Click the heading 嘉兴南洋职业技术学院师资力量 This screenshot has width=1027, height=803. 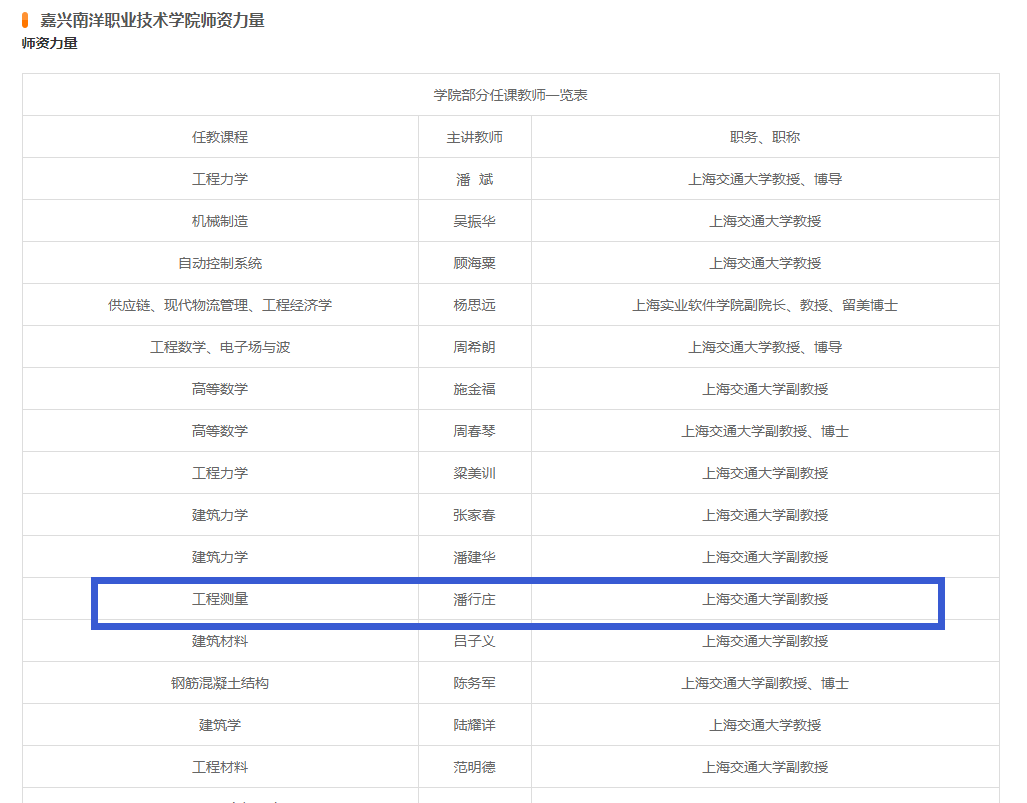(153, 20)
